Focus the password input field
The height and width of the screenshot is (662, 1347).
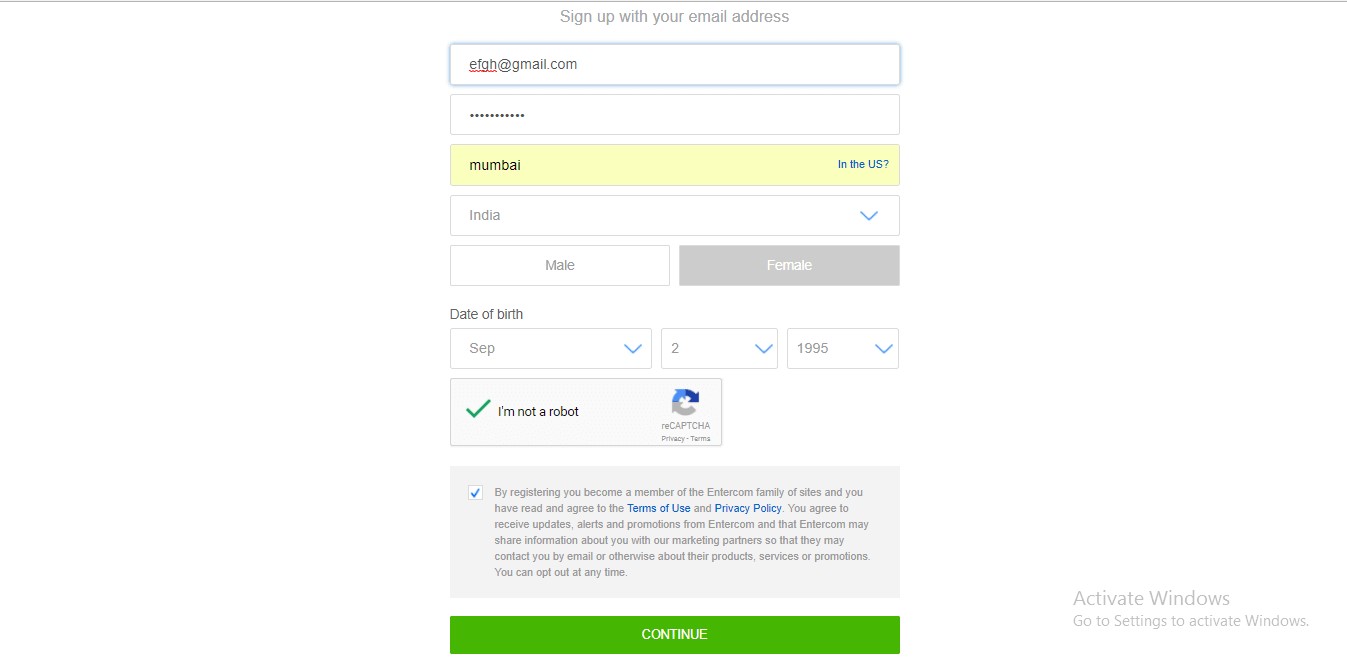(x=675, y=115)
